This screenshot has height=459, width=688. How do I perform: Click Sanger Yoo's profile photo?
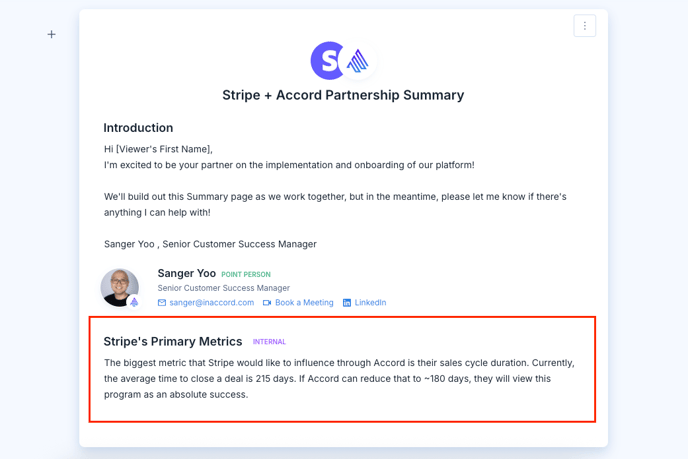click(119, 287)
